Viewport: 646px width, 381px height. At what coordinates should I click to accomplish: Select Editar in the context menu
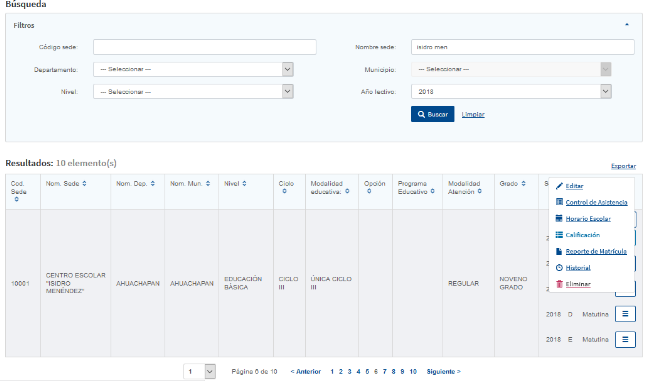coord(574,186)
